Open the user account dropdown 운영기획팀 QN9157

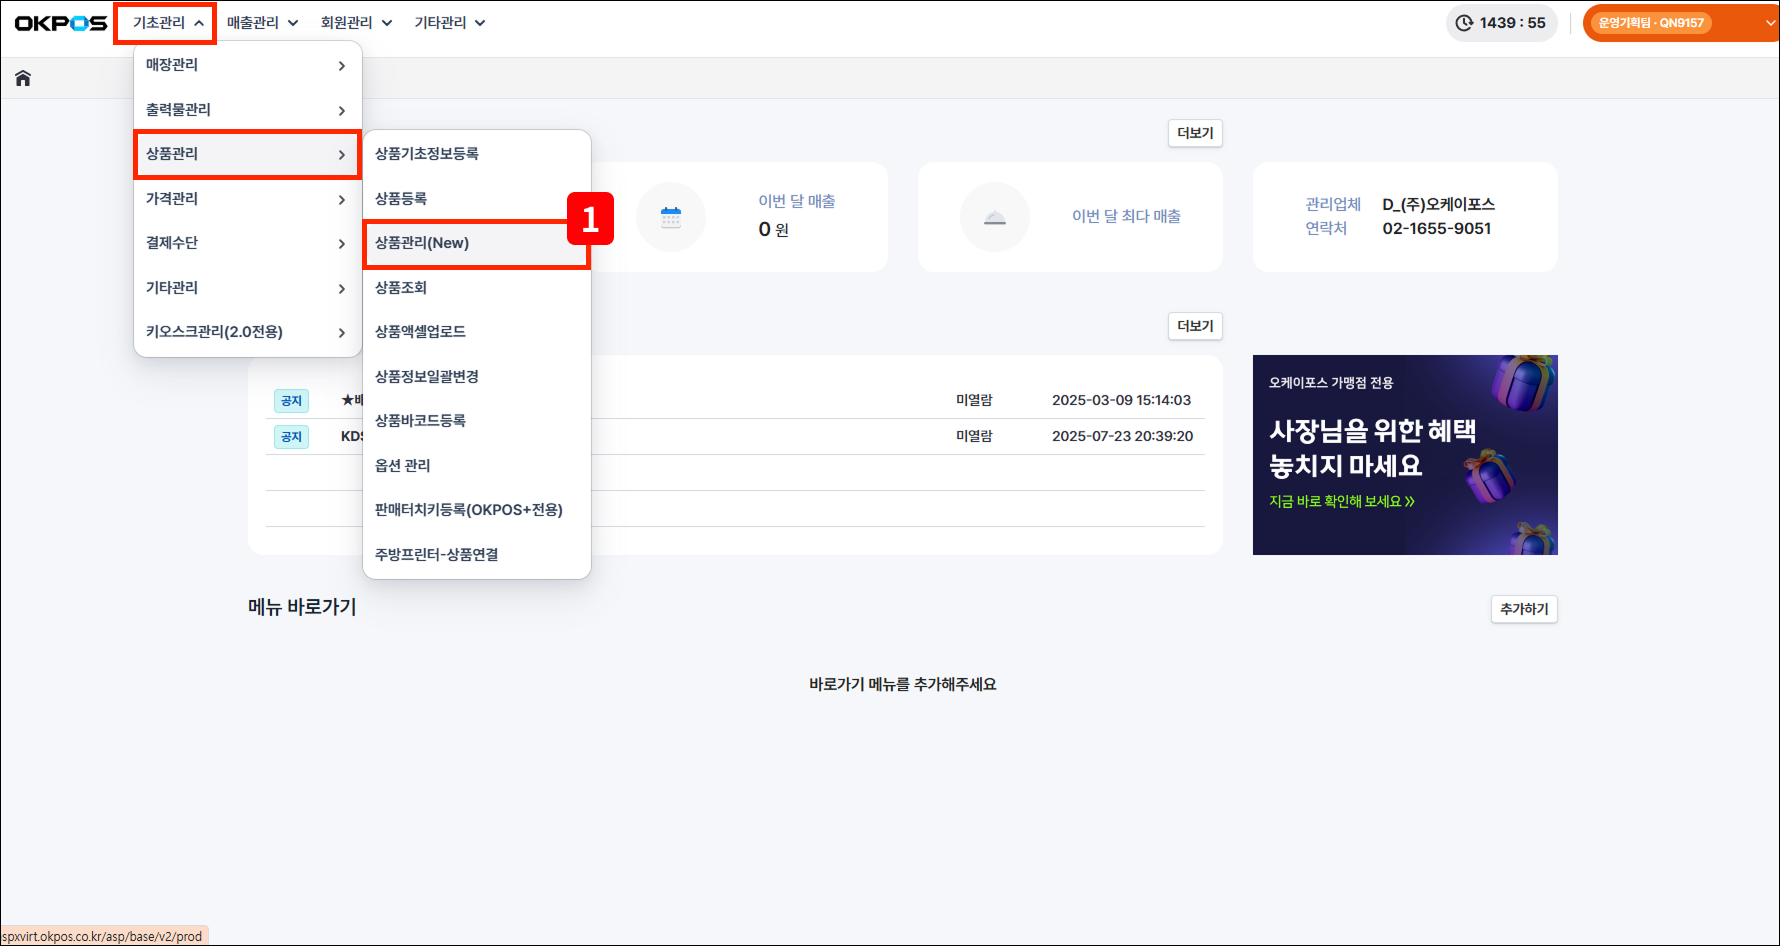(1680, 23)
